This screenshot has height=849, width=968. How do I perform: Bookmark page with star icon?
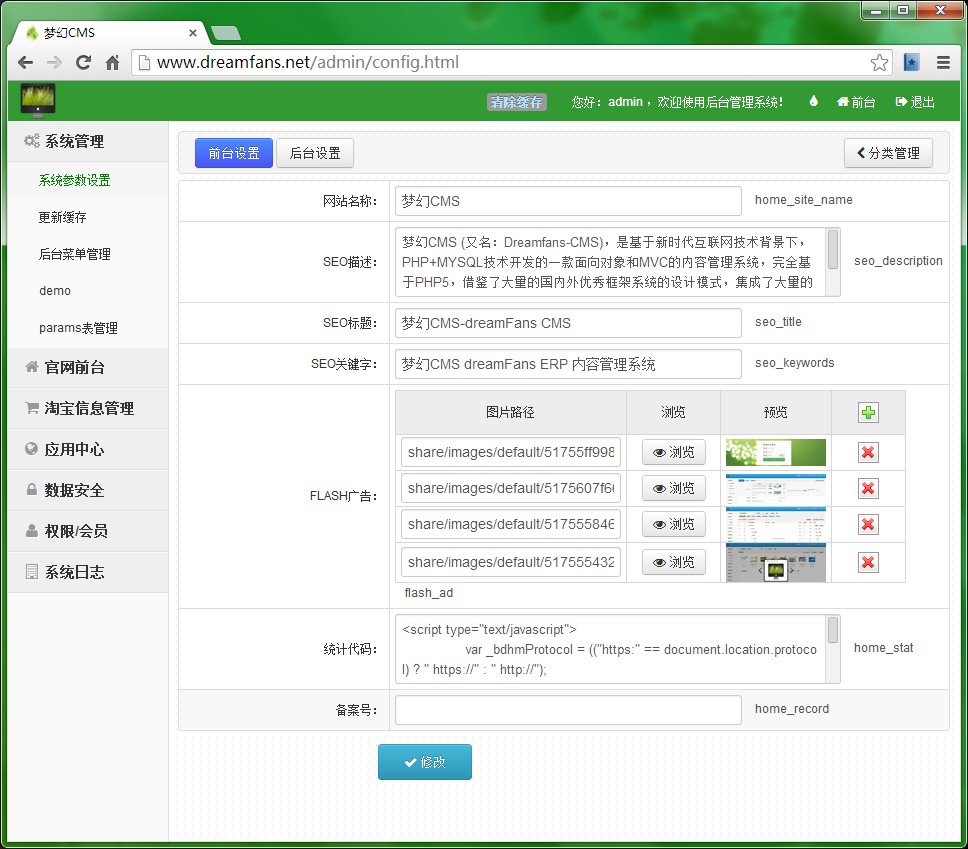click(879, 62)
